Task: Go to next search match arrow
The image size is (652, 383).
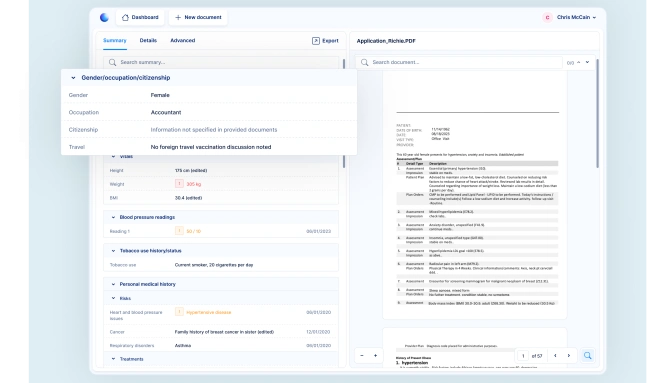Action: (588, 62)
